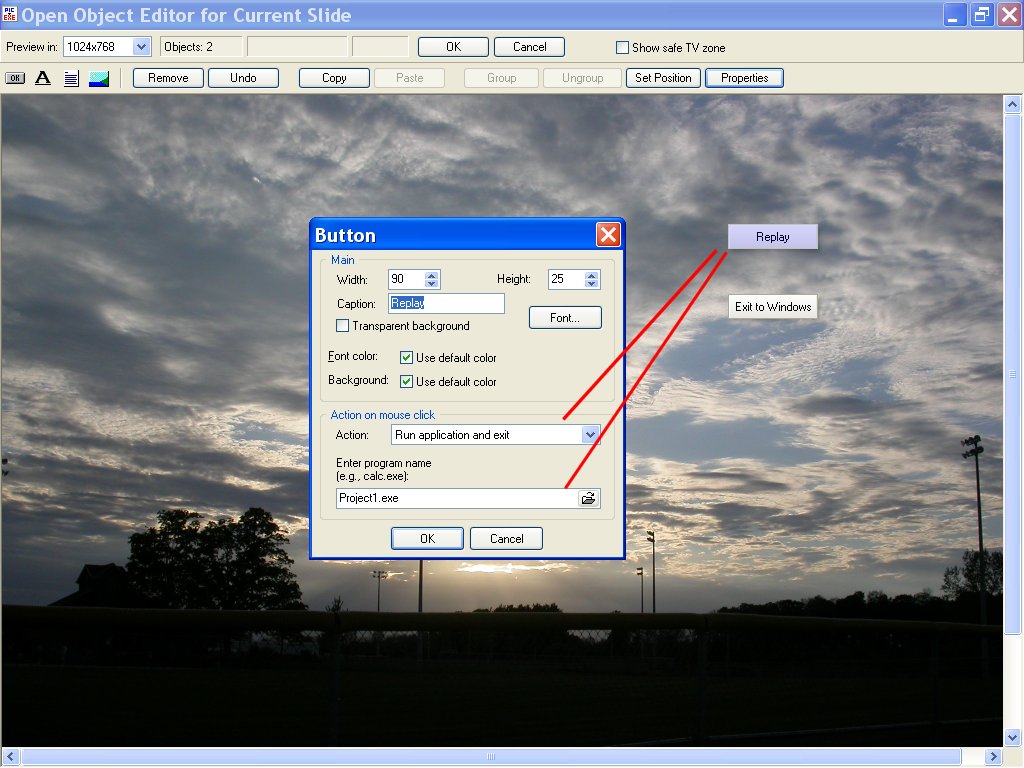Browse for program file with folder icon
The width and height of the screenshot is (1024, 768).
point(589,498)
